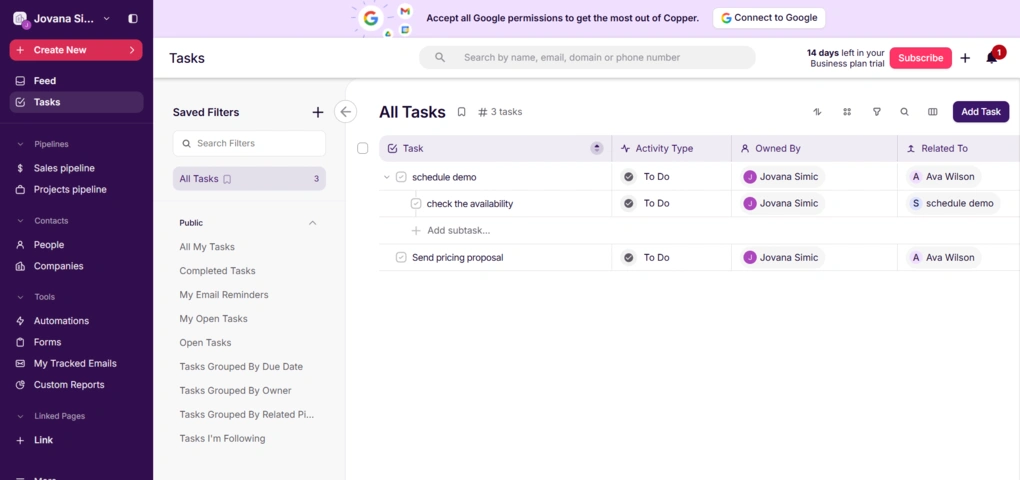Click the bookmark icon in All Tasks filter row
This screenshot has width=1020, height=480.
[x=227, y=179]
